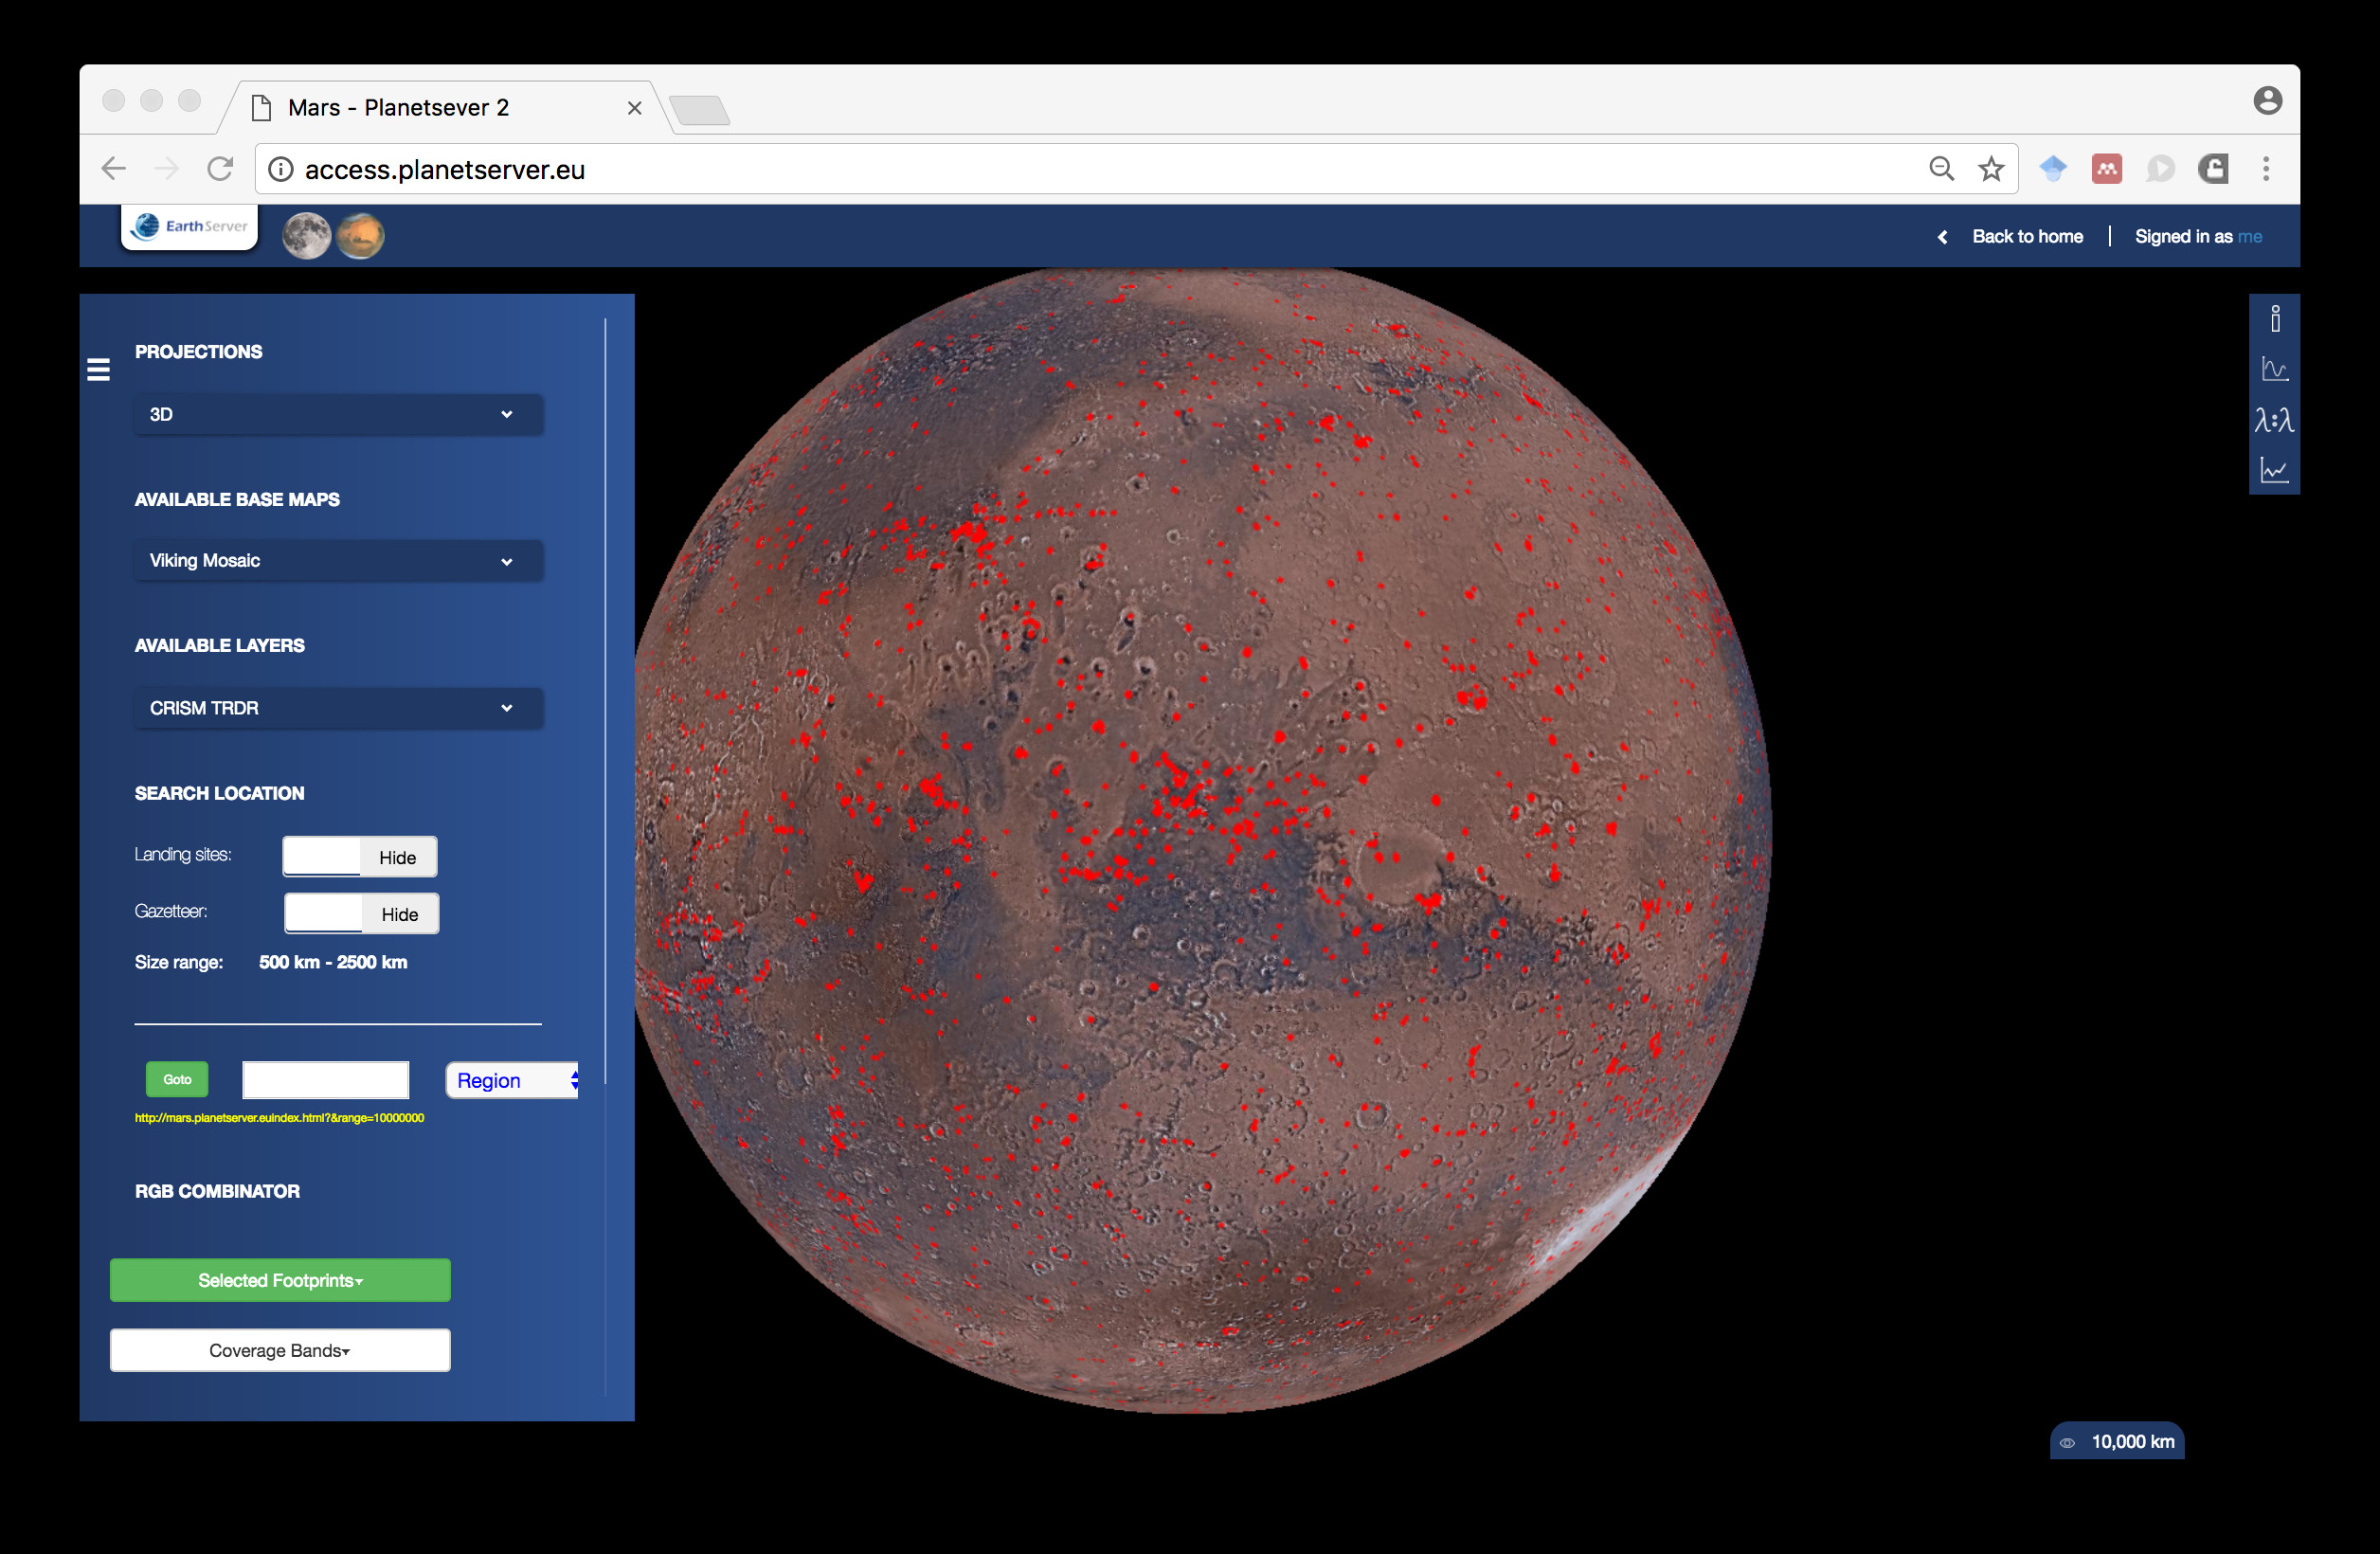Open the info panel icon
The height and width of the screenshot is (1554, 2380).
coord(2274,319)
